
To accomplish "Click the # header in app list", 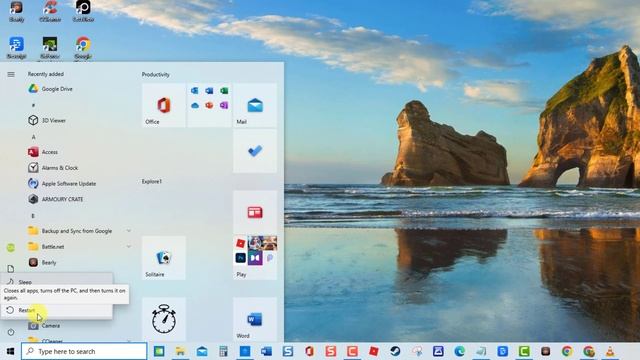I will point(33,105).
